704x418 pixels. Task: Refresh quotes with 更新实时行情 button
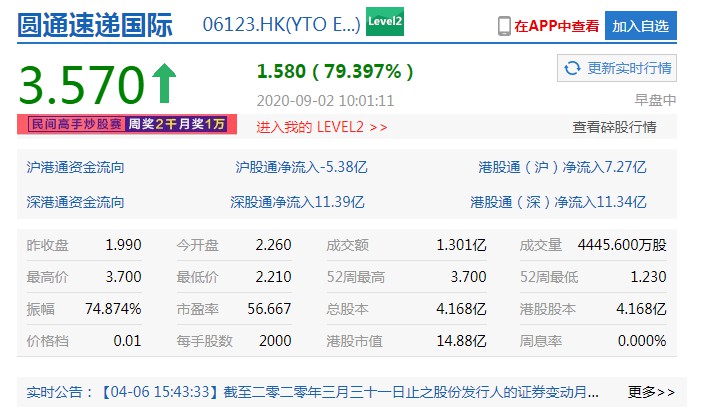tap(617, 68)
